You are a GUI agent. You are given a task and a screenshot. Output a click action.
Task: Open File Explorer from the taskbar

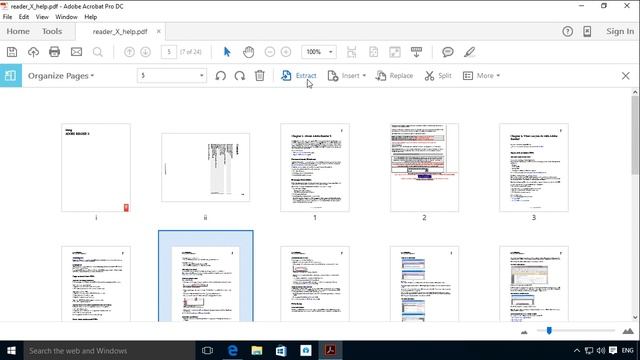tap(257, 350)
